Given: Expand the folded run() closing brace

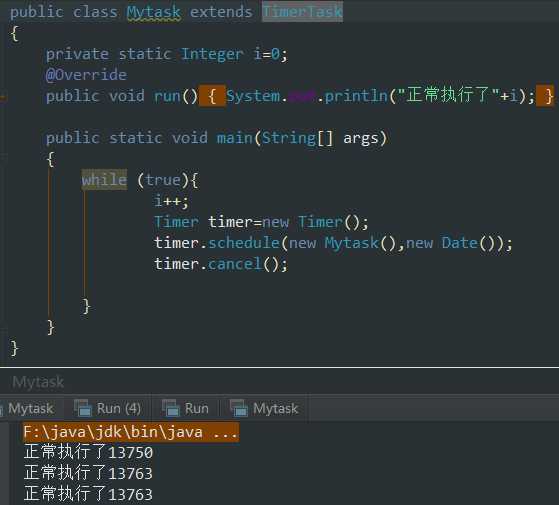Looking at the screenshot, I should (x=545, y=96).
